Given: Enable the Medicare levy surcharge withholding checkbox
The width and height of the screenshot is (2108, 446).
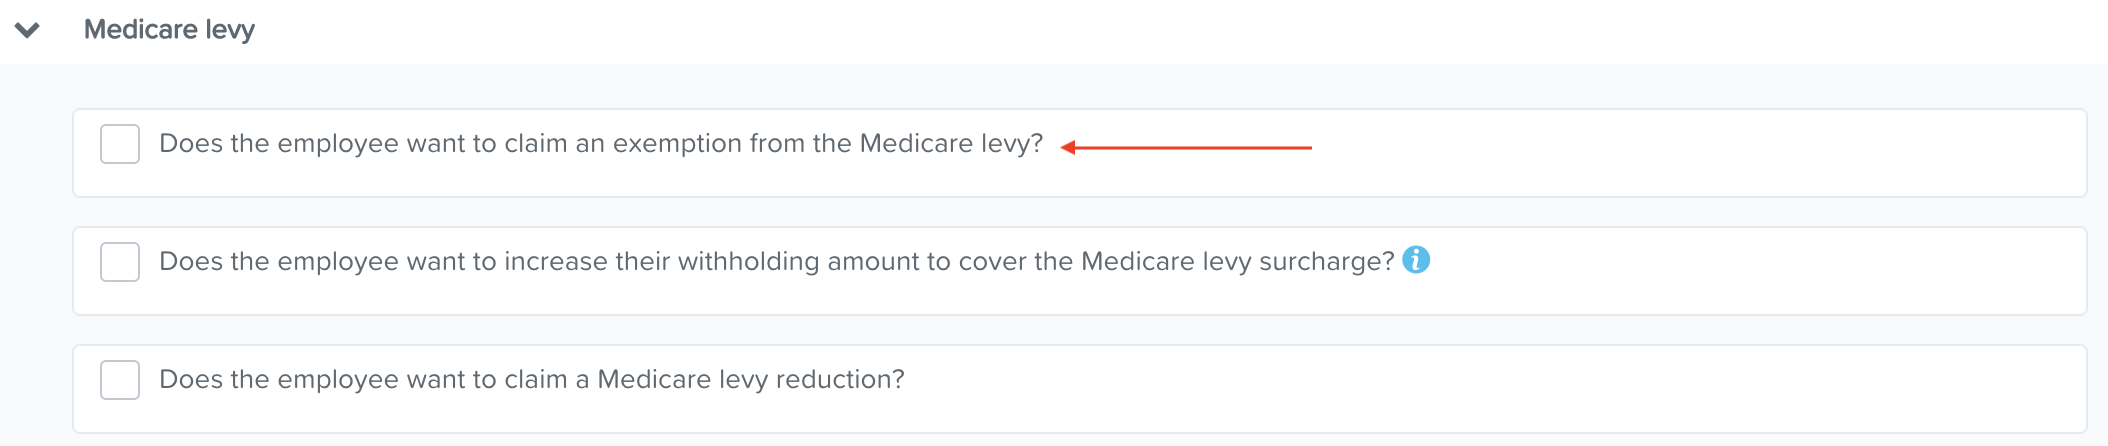Looking at the screenshot, I should pos(120,262).
